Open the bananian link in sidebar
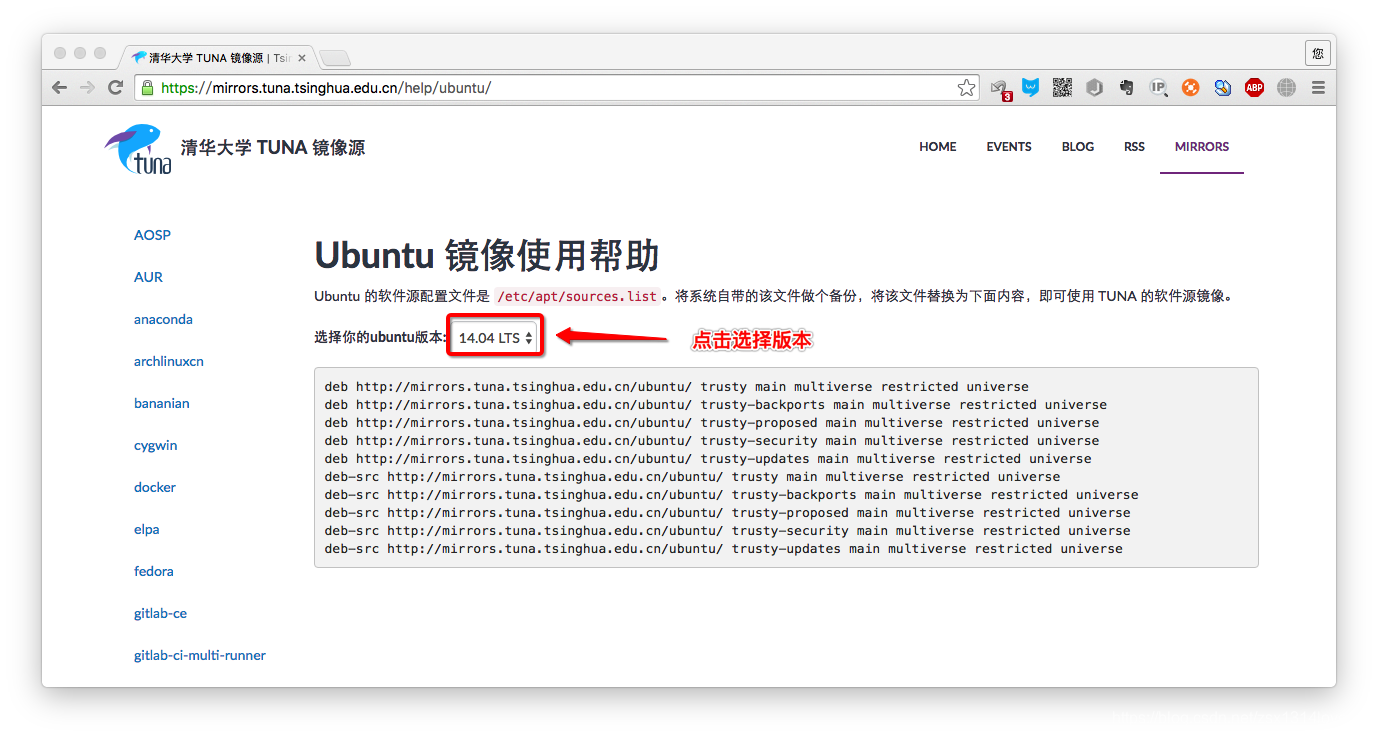1378x737 pixels. (x=162, y=403)
